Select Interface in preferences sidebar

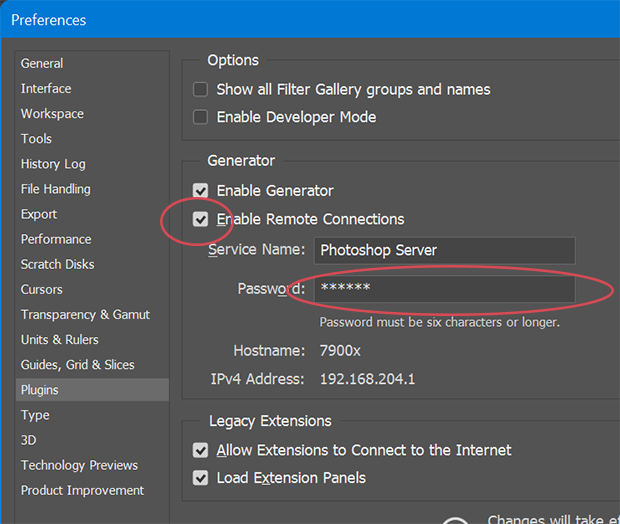[x=46, y=88]
